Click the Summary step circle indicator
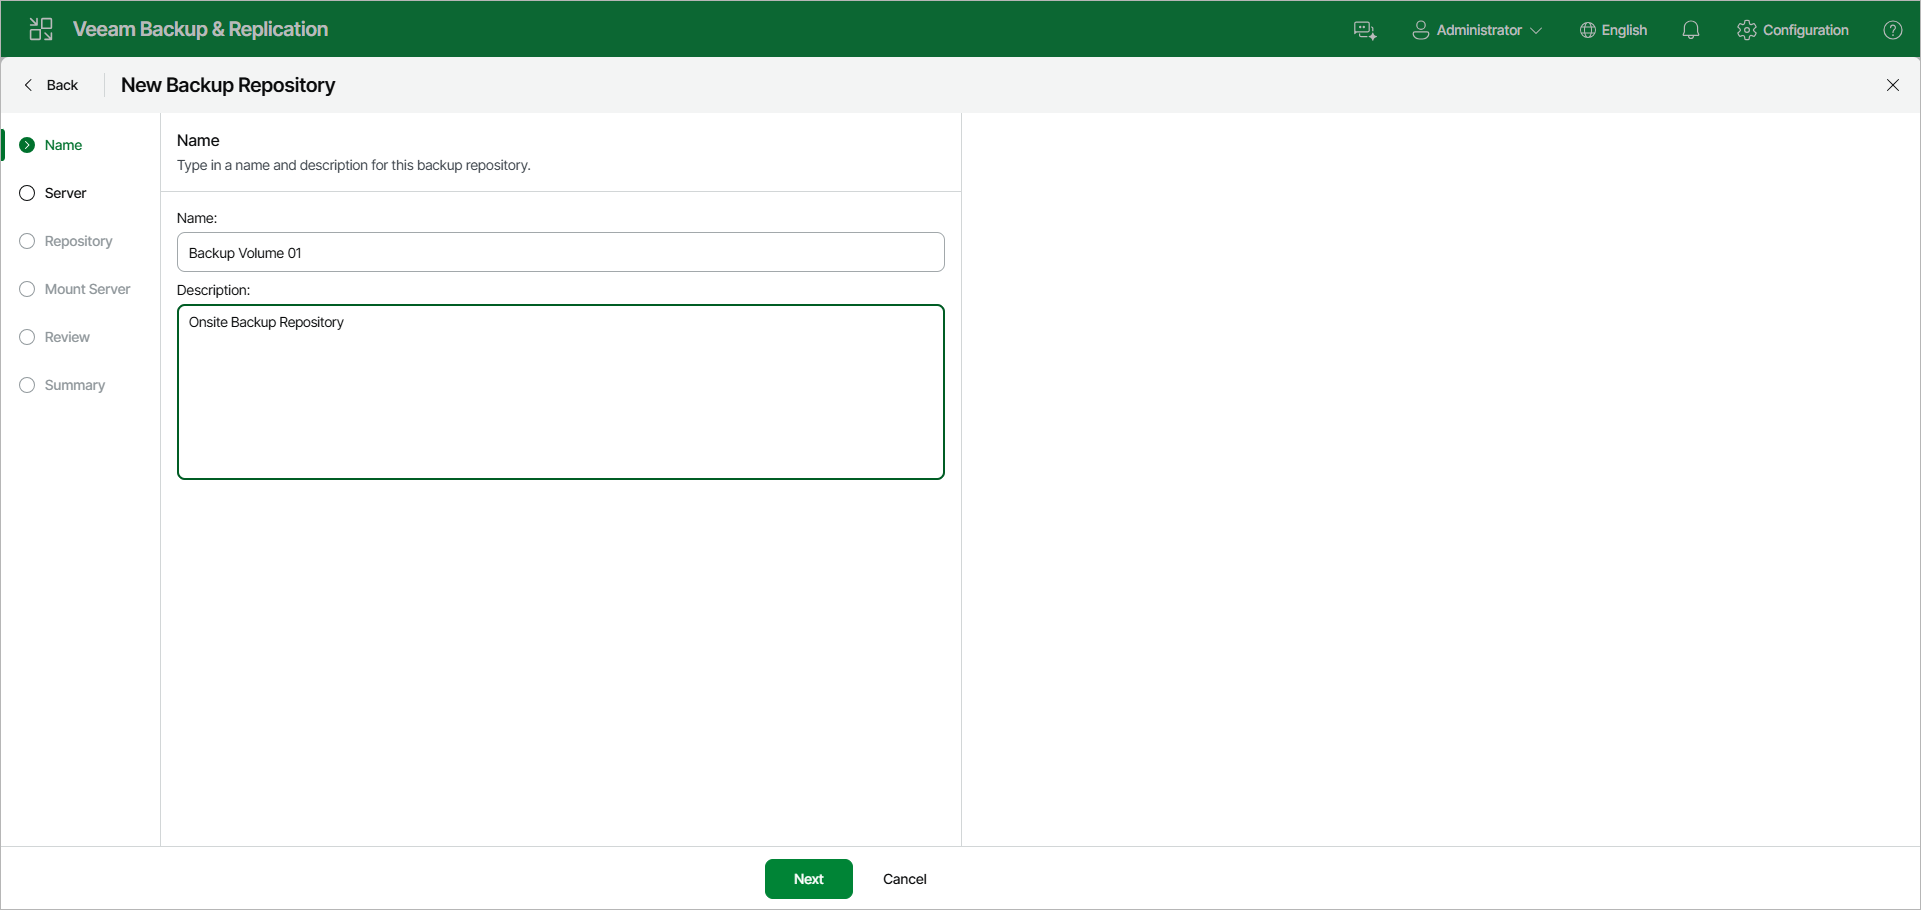Screen dimensions: 1921x910 27,385
